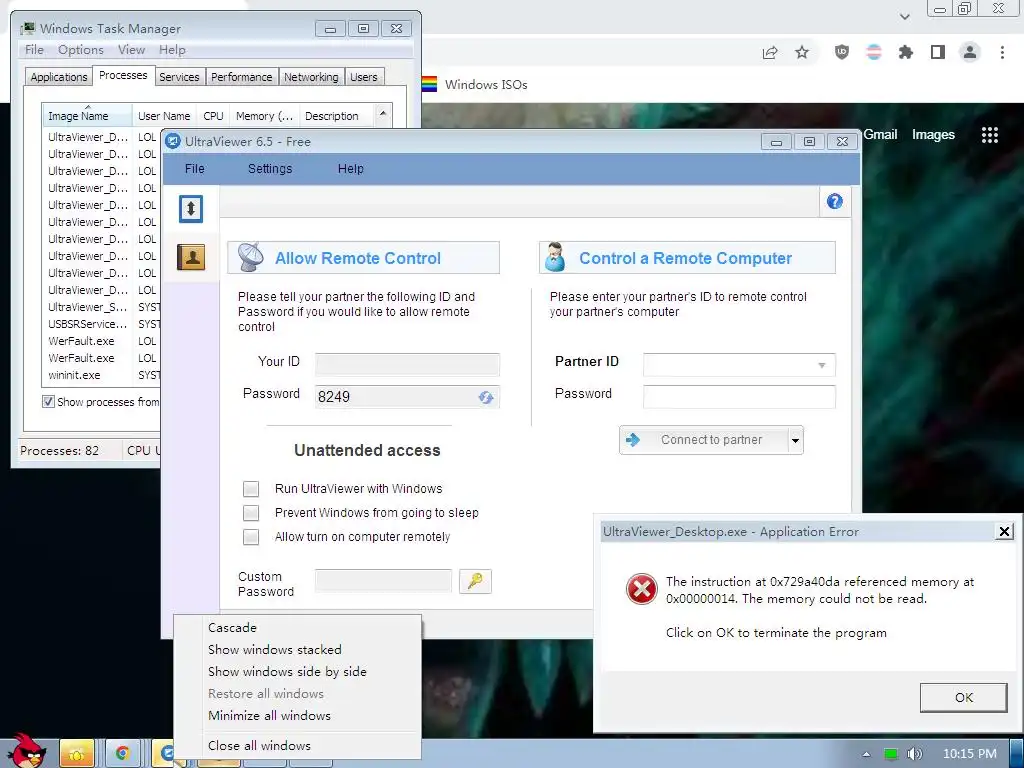Click OK in Application Error dialog

click(x=963, y=697)
